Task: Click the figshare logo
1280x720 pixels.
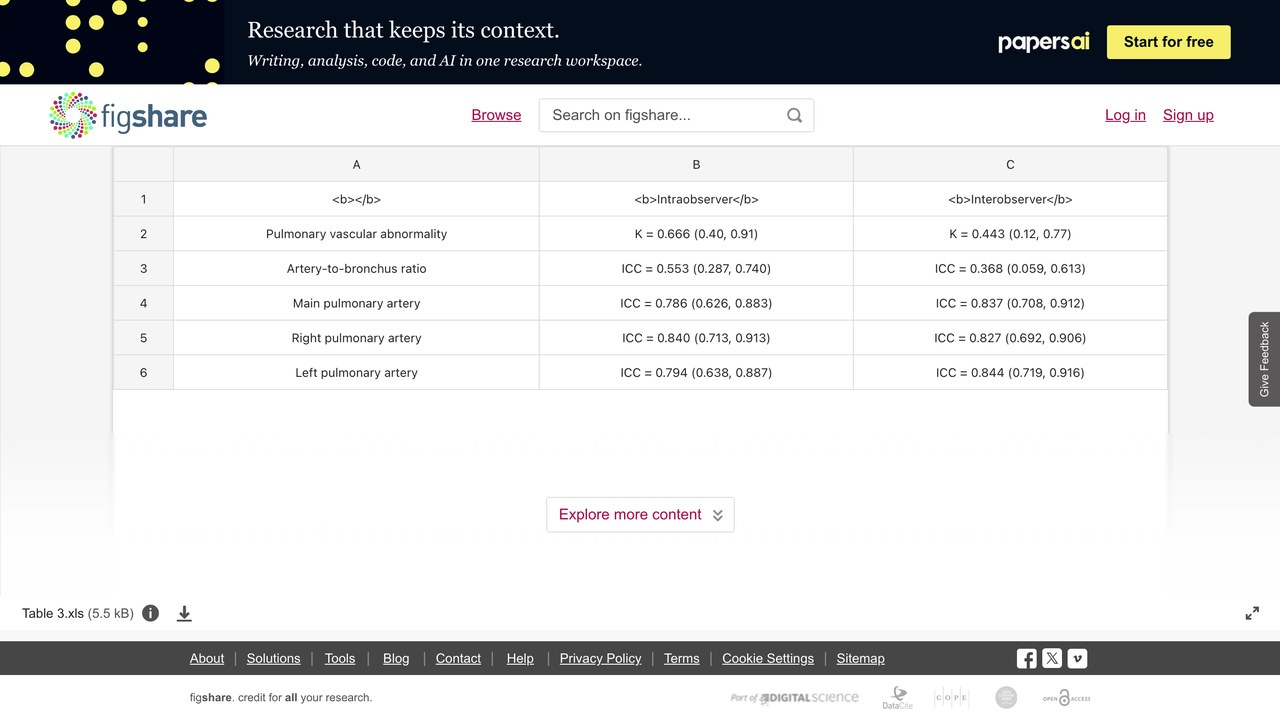Action: coord(128,115)
